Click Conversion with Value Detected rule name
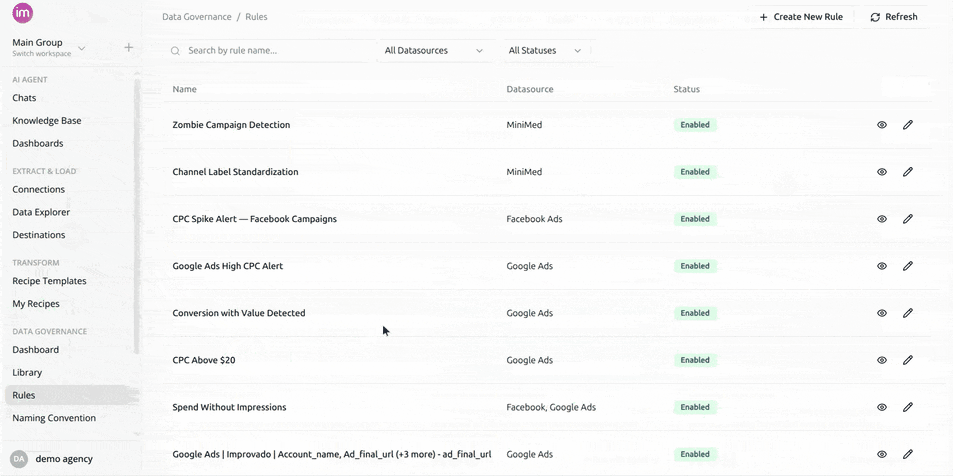 point(239,313)
